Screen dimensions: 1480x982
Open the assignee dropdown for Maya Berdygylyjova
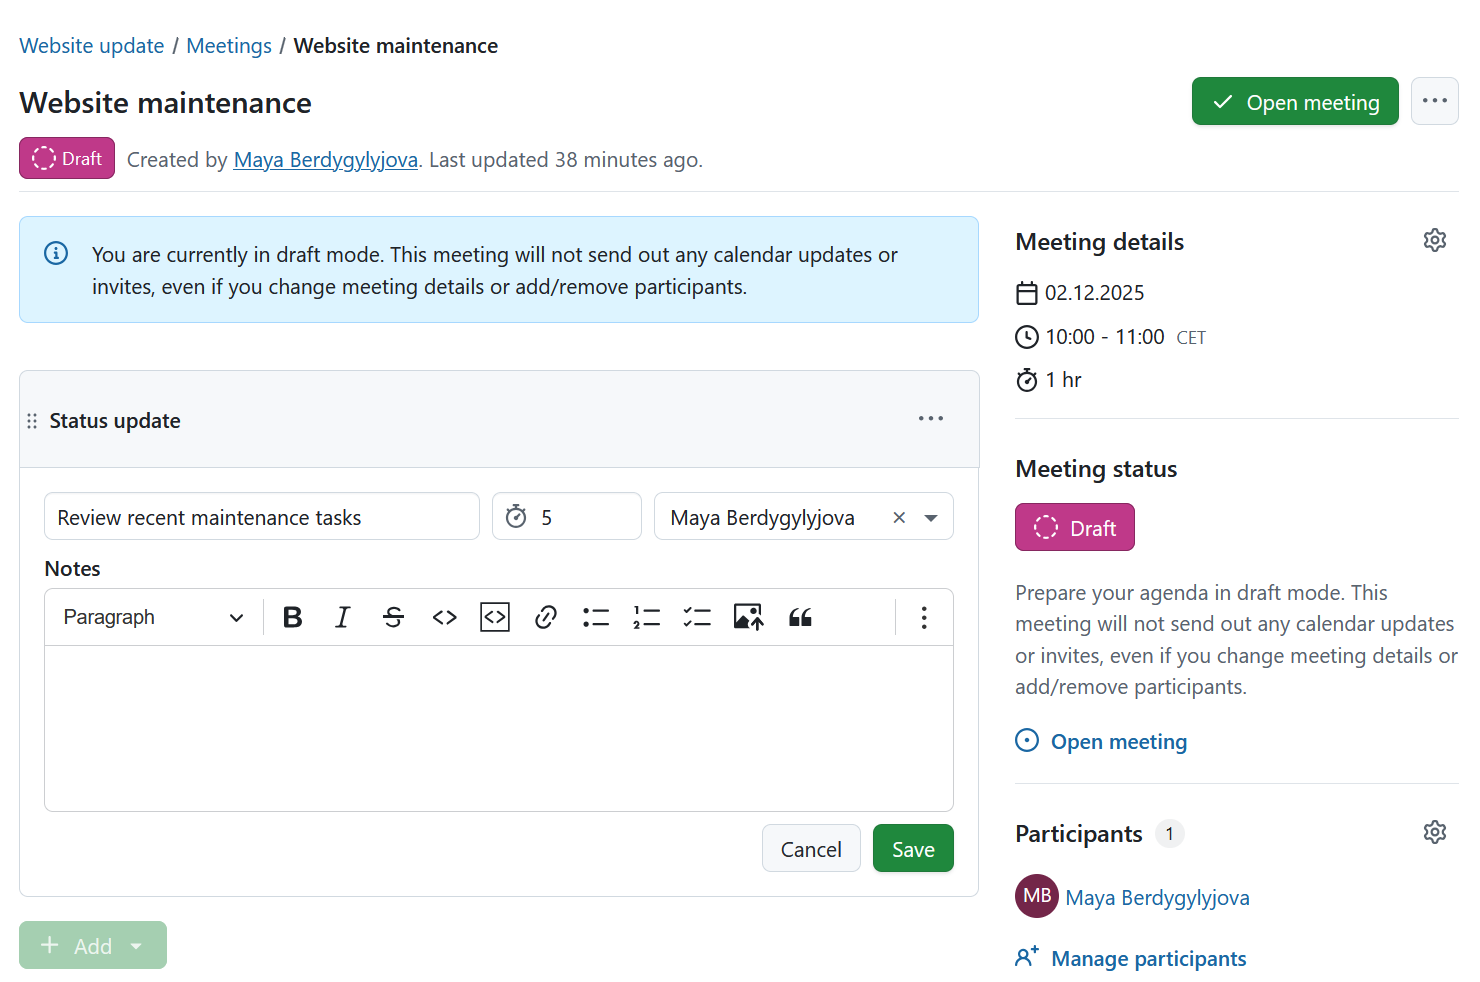tap(931, 517)
